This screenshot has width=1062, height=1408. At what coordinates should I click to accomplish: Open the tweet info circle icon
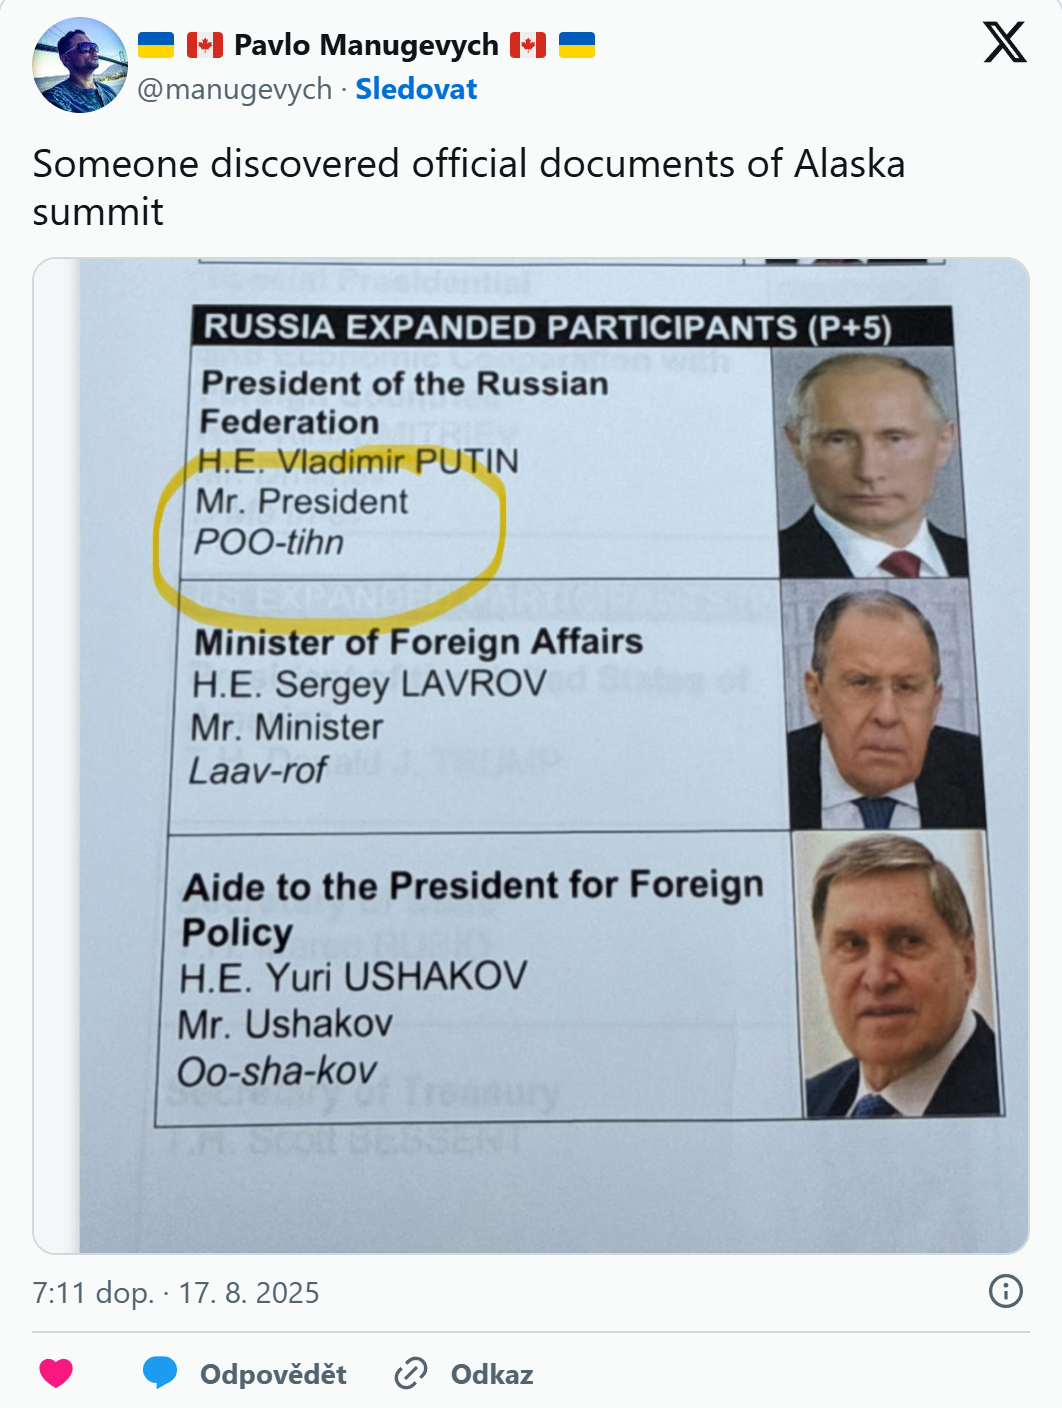pos(1005,1291)
